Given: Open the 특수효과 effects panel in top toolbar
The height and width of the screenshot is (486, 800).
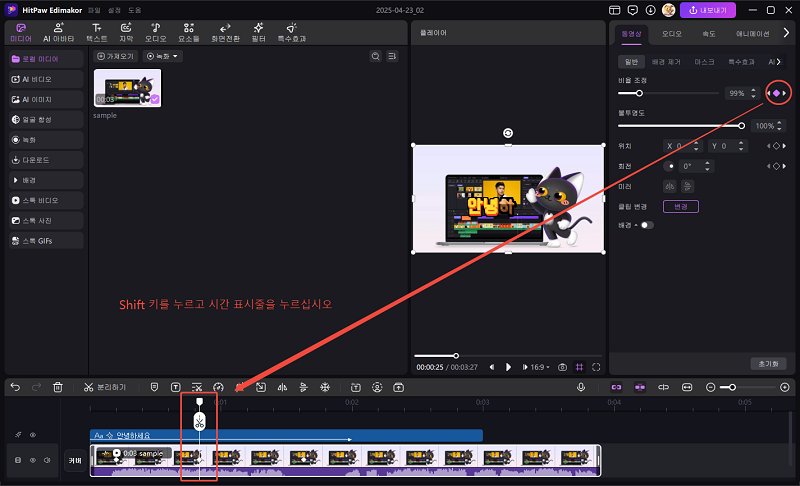Looking at the screenshot, I should coord(291,33).
